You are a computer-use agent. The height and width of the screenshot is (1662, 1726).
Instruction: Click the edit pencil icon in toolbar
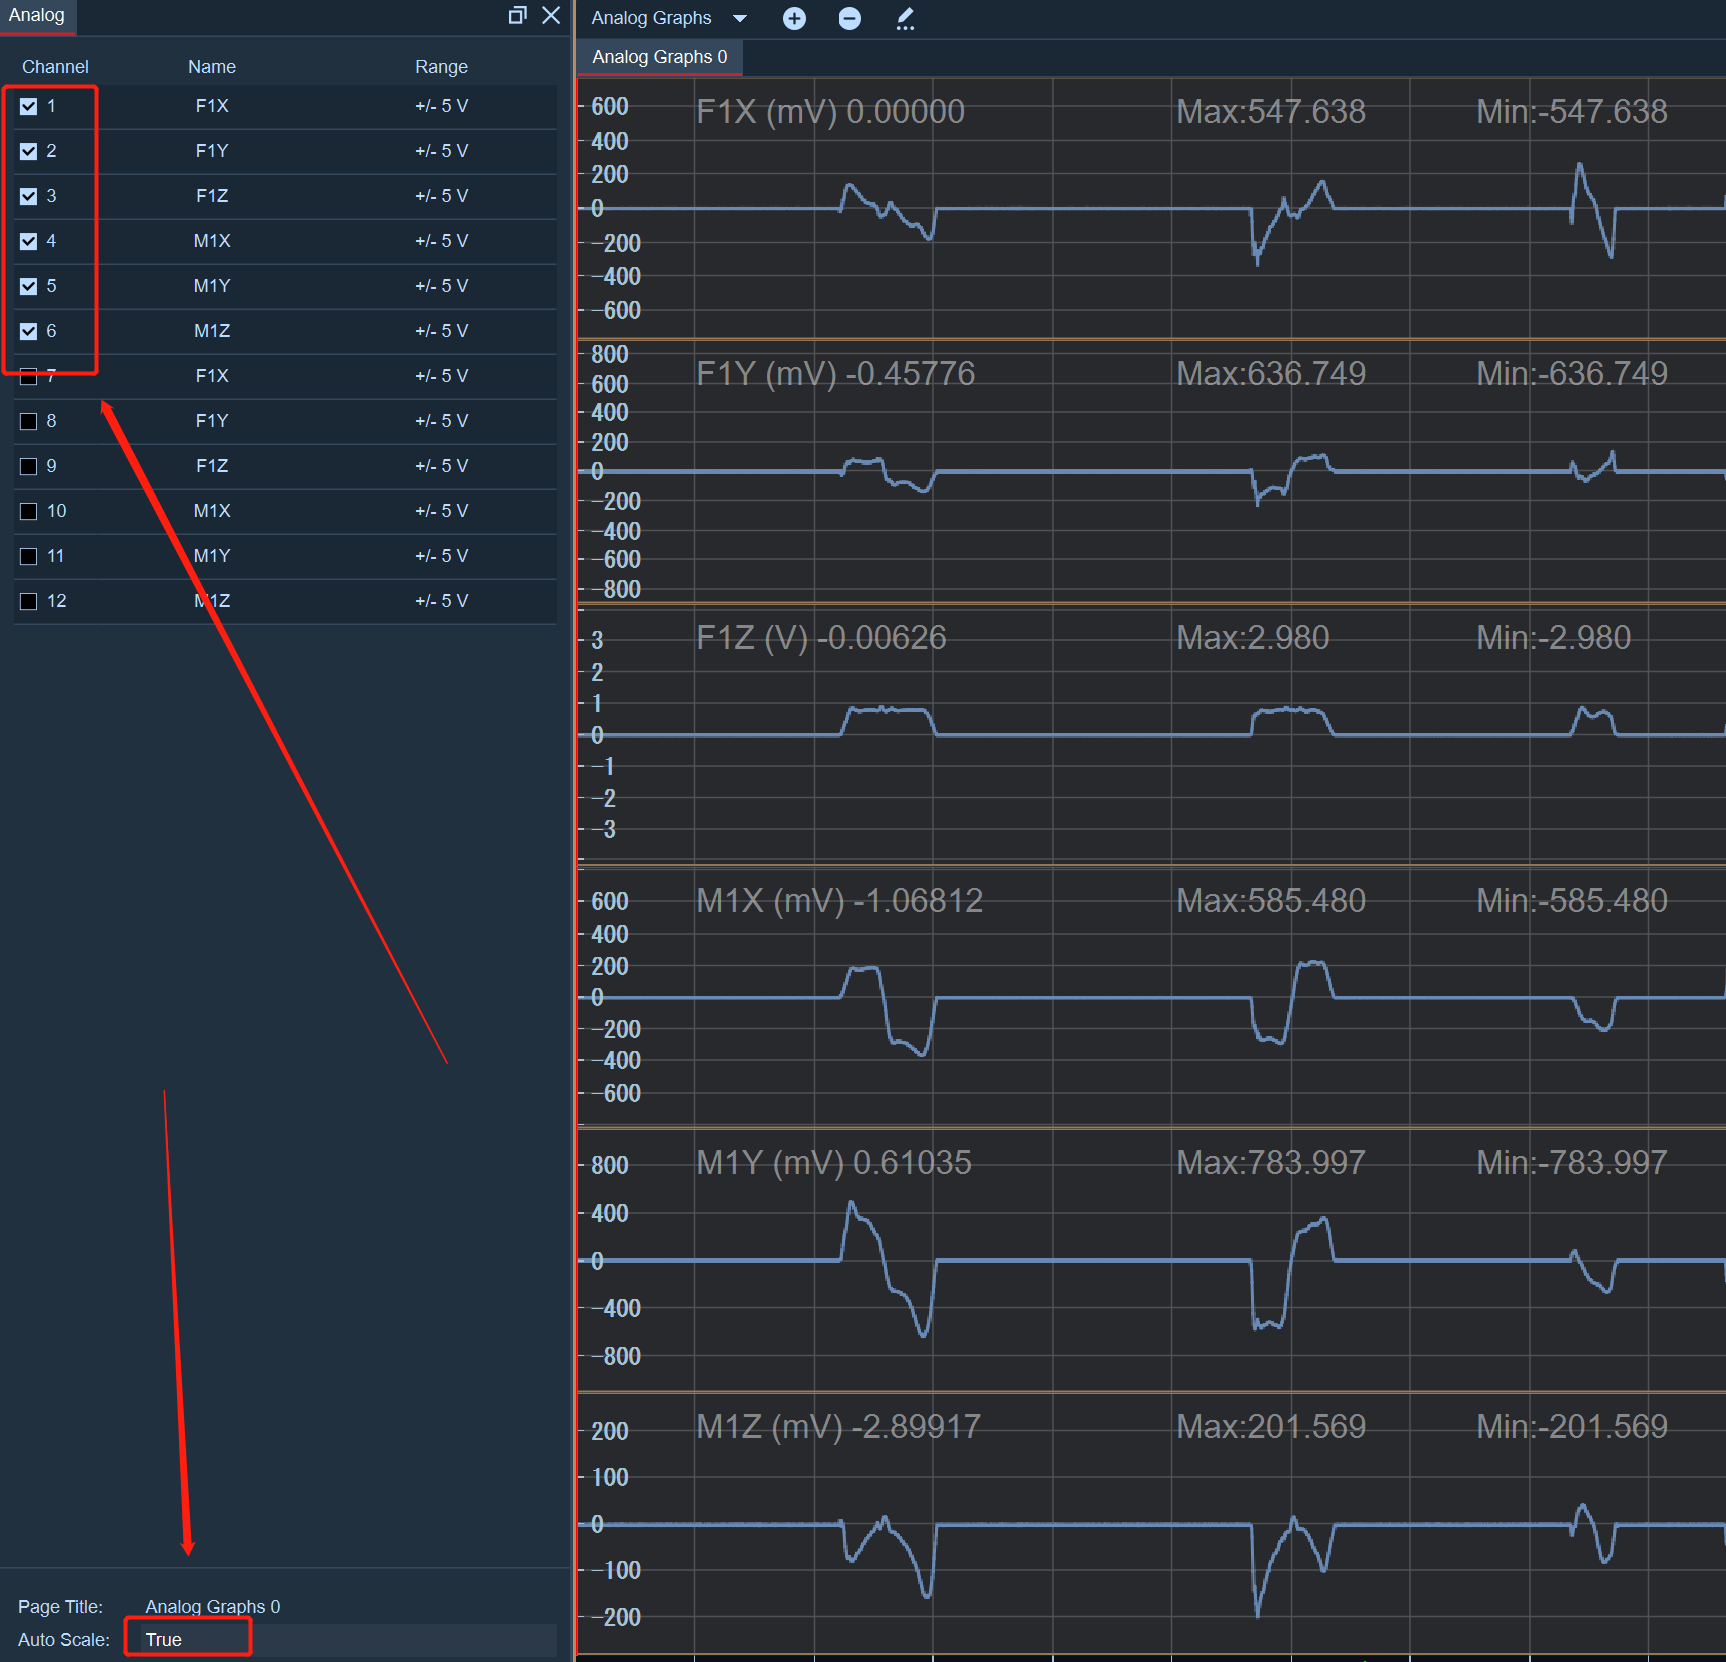point(905,18)
